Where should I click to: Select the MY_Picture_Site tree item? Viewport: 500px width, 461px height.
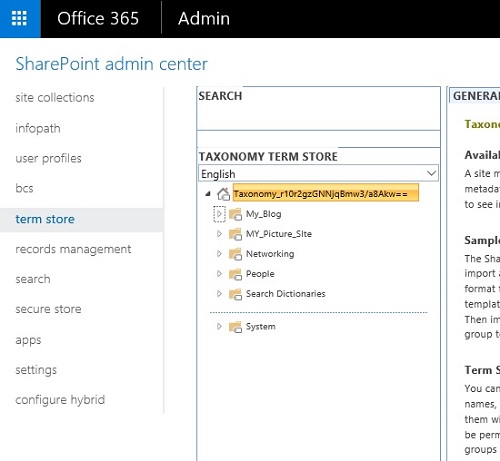tap(279, 234)
